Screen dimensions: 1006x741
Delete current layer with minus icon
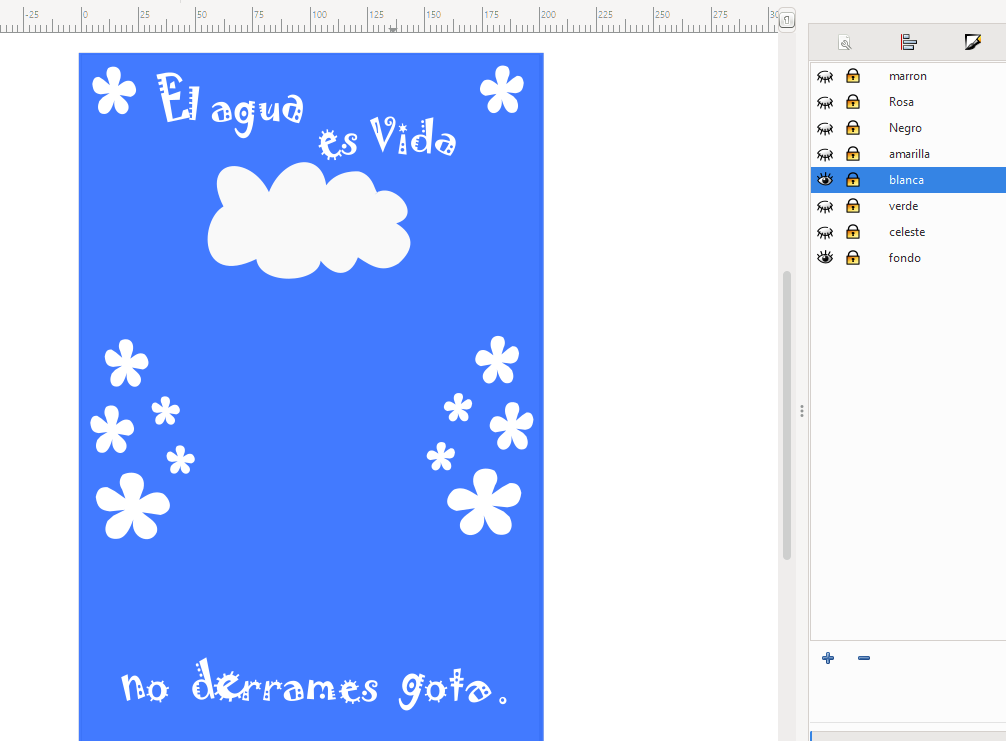click(x=864, y=658)
